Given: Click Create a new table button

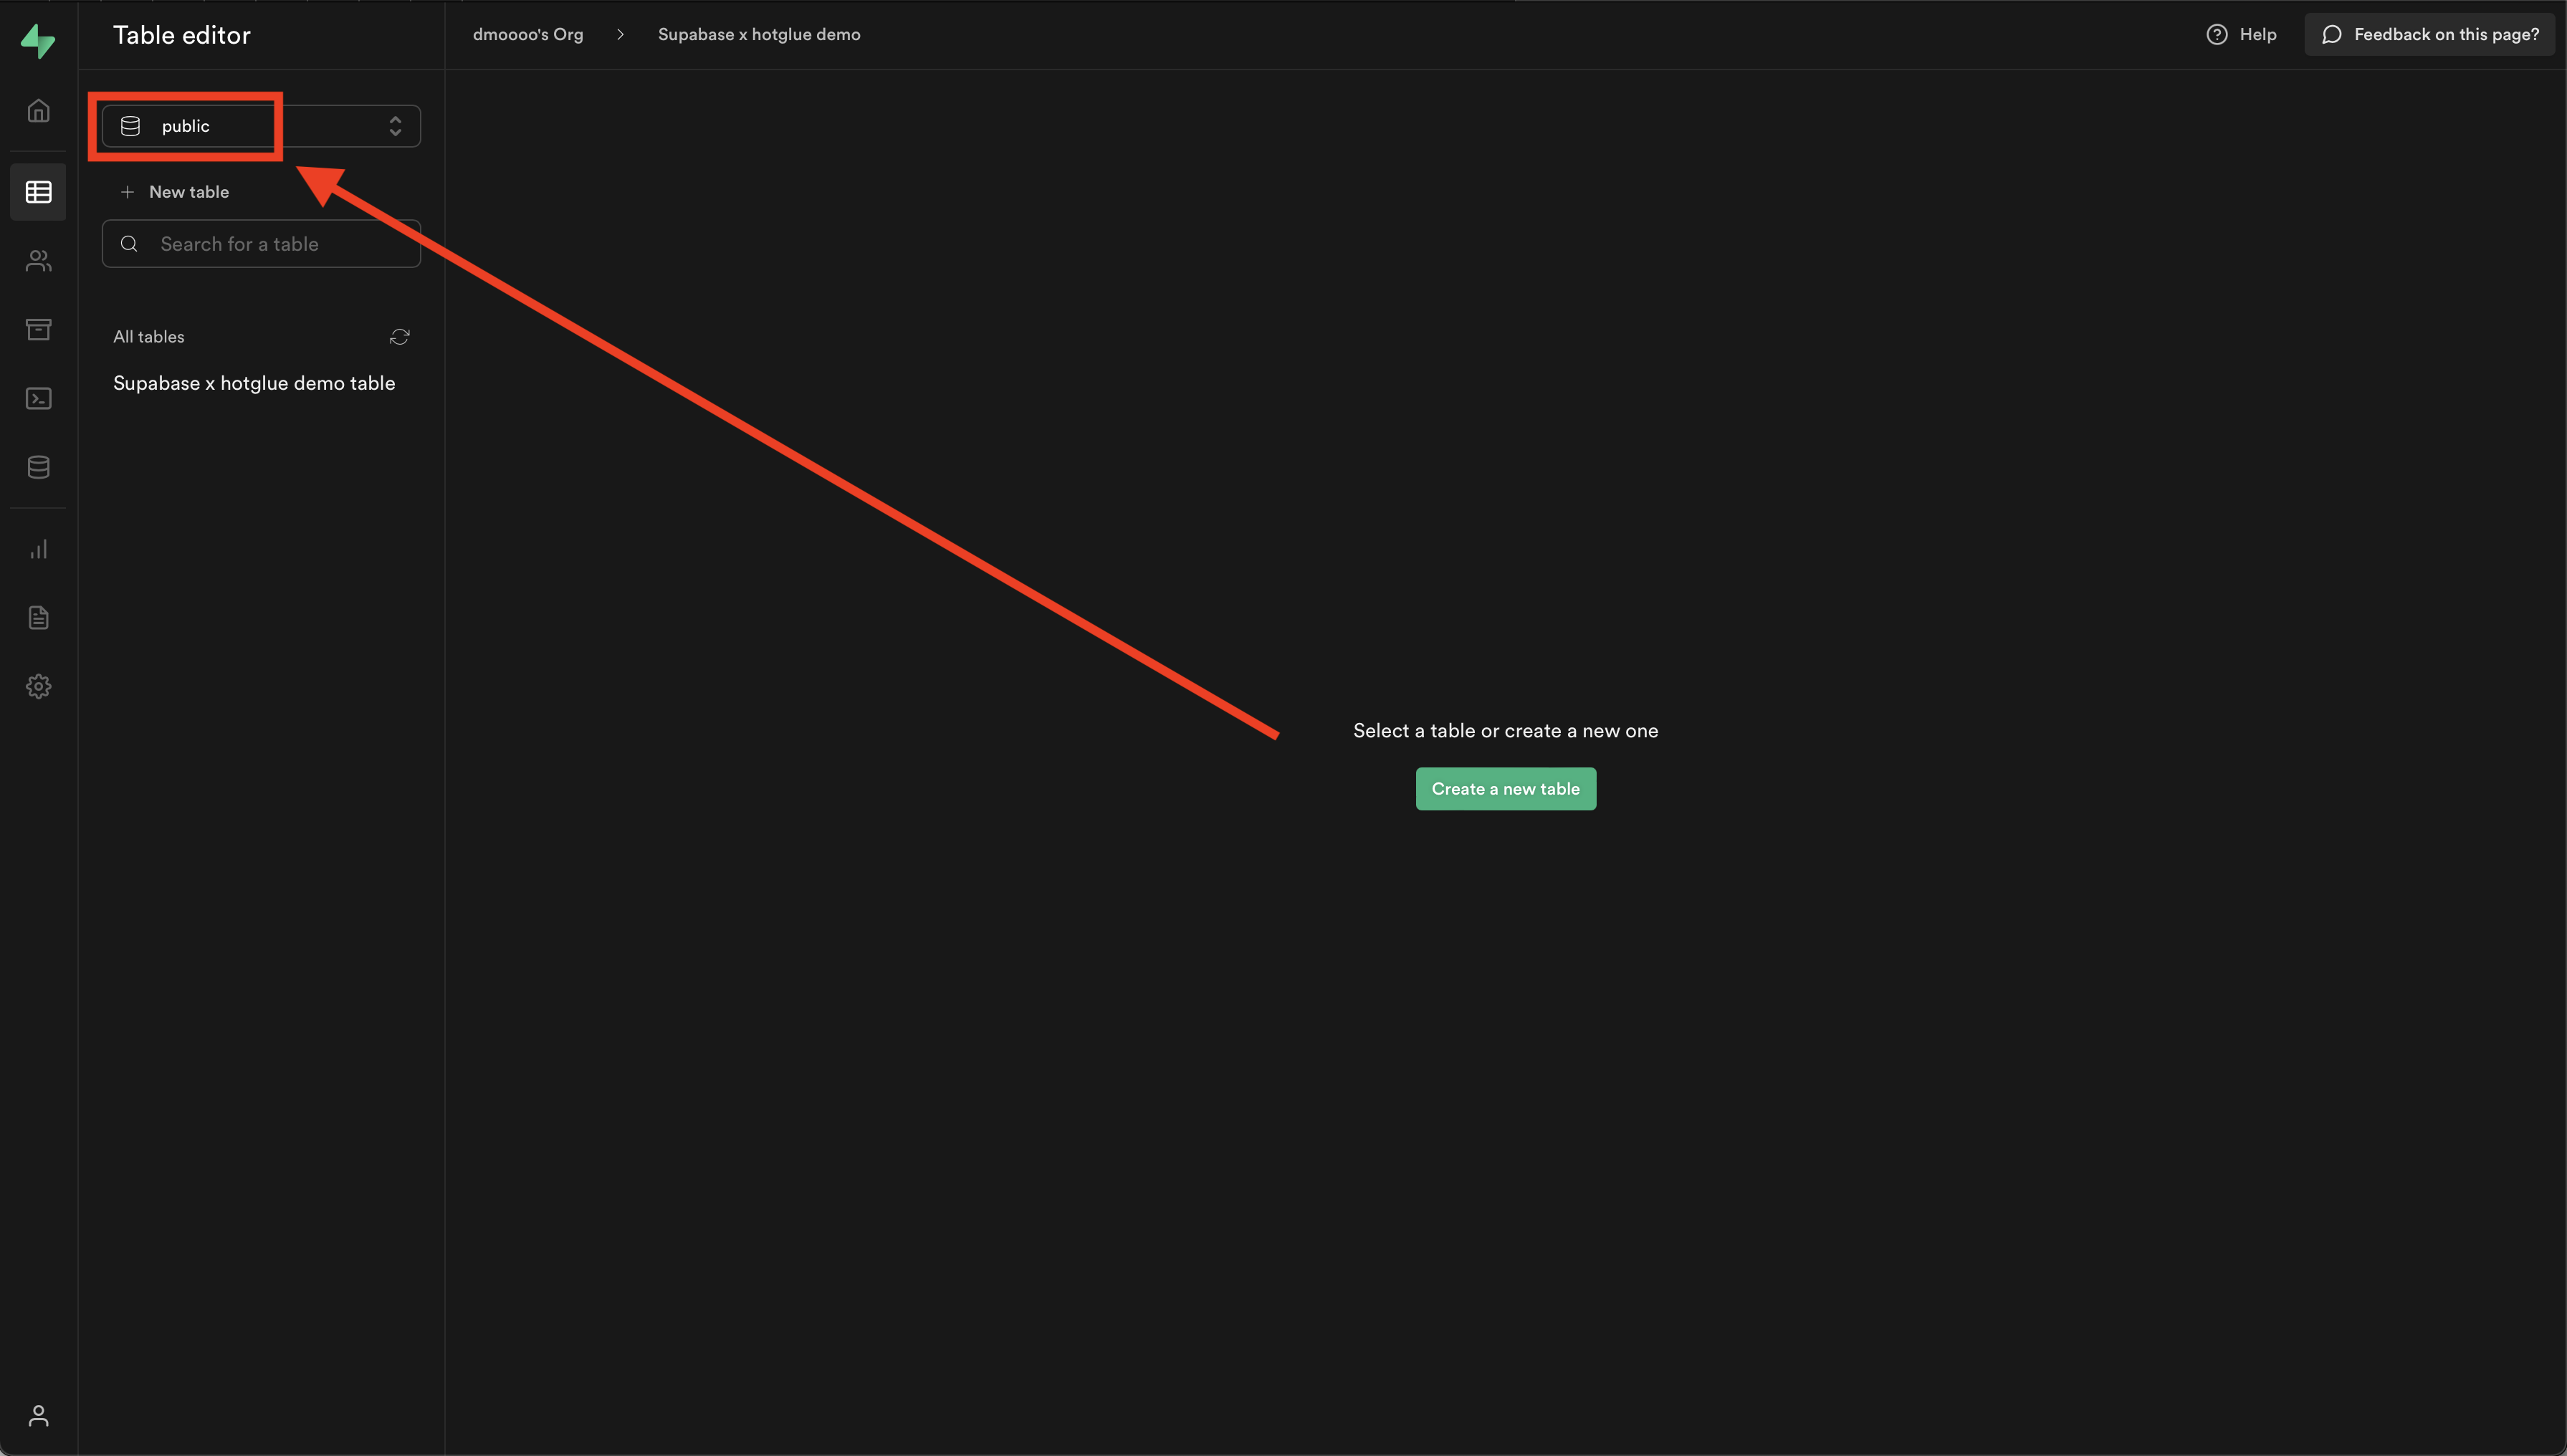Looking at the screenshot, I should pyautogui.click(x=1505, y=789).
